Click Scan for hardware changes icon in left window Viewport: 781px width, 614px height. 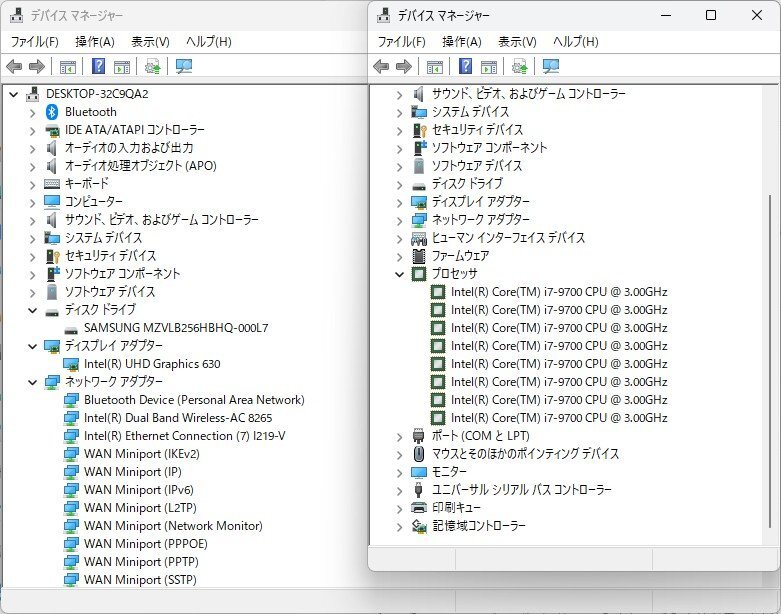[x=184, y=66]
